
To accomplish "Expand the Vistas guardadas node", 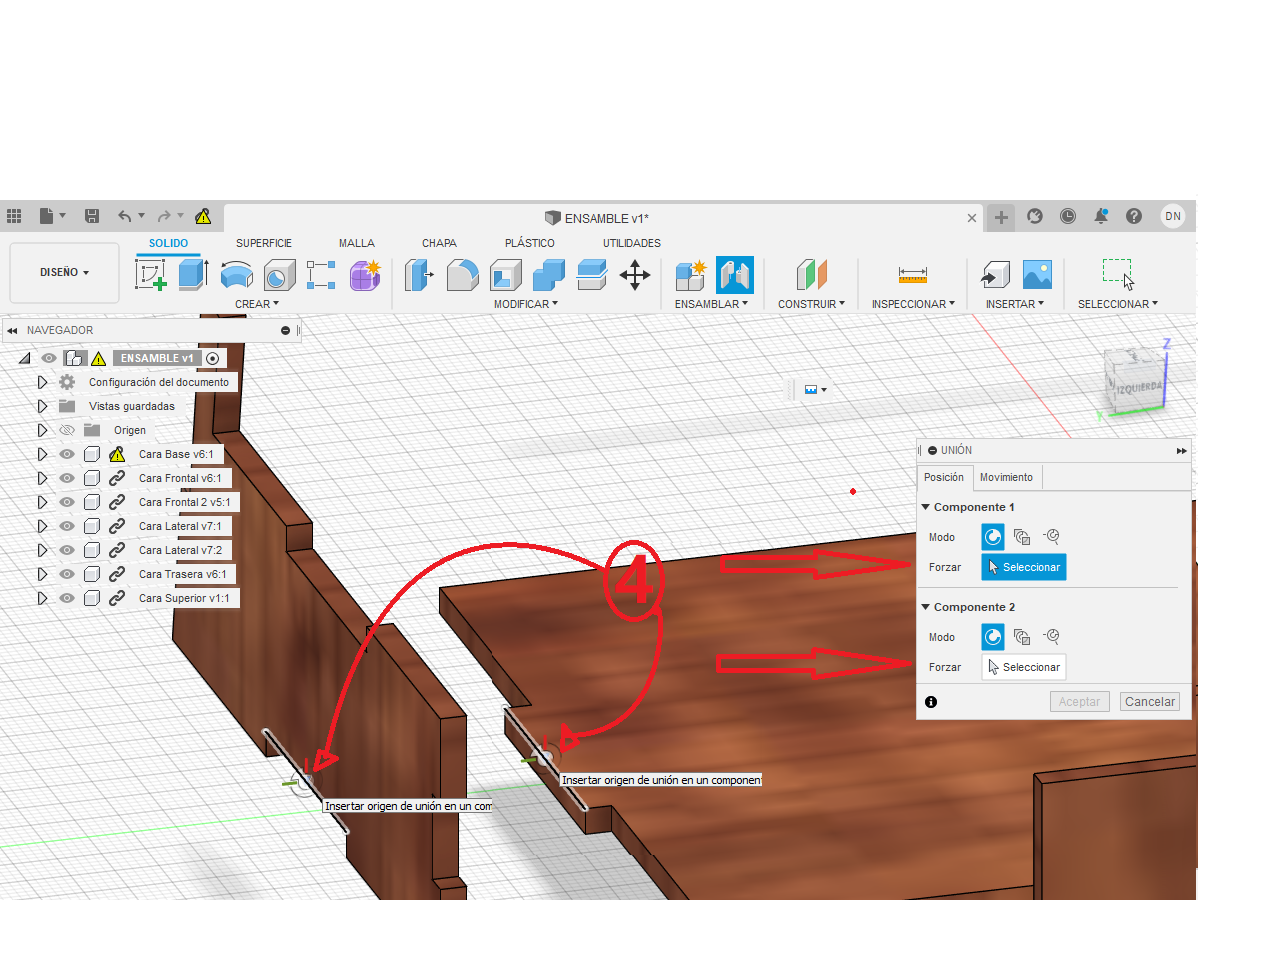I will coord(42,406).
